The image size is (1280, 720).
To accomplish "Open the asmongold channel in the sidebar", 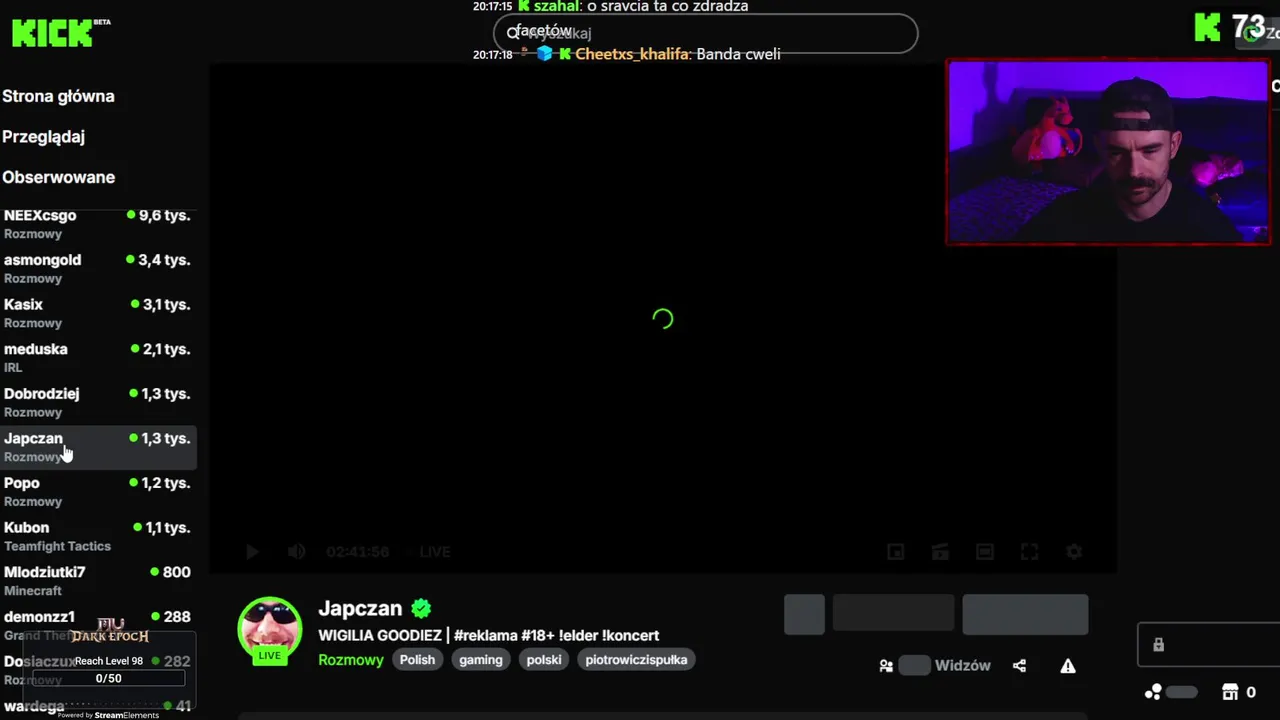I will (x=98, y=268).
